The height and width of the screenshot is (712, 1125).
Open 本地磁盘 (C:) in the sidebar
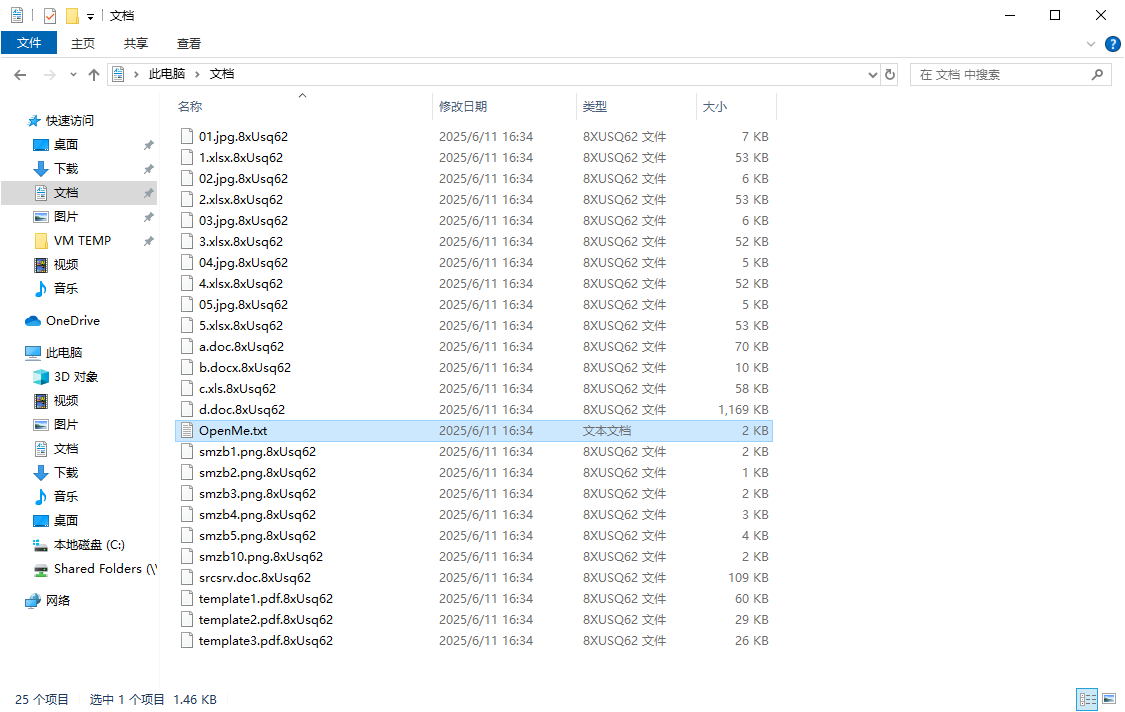pyautogui.click(x=89, y=545)
